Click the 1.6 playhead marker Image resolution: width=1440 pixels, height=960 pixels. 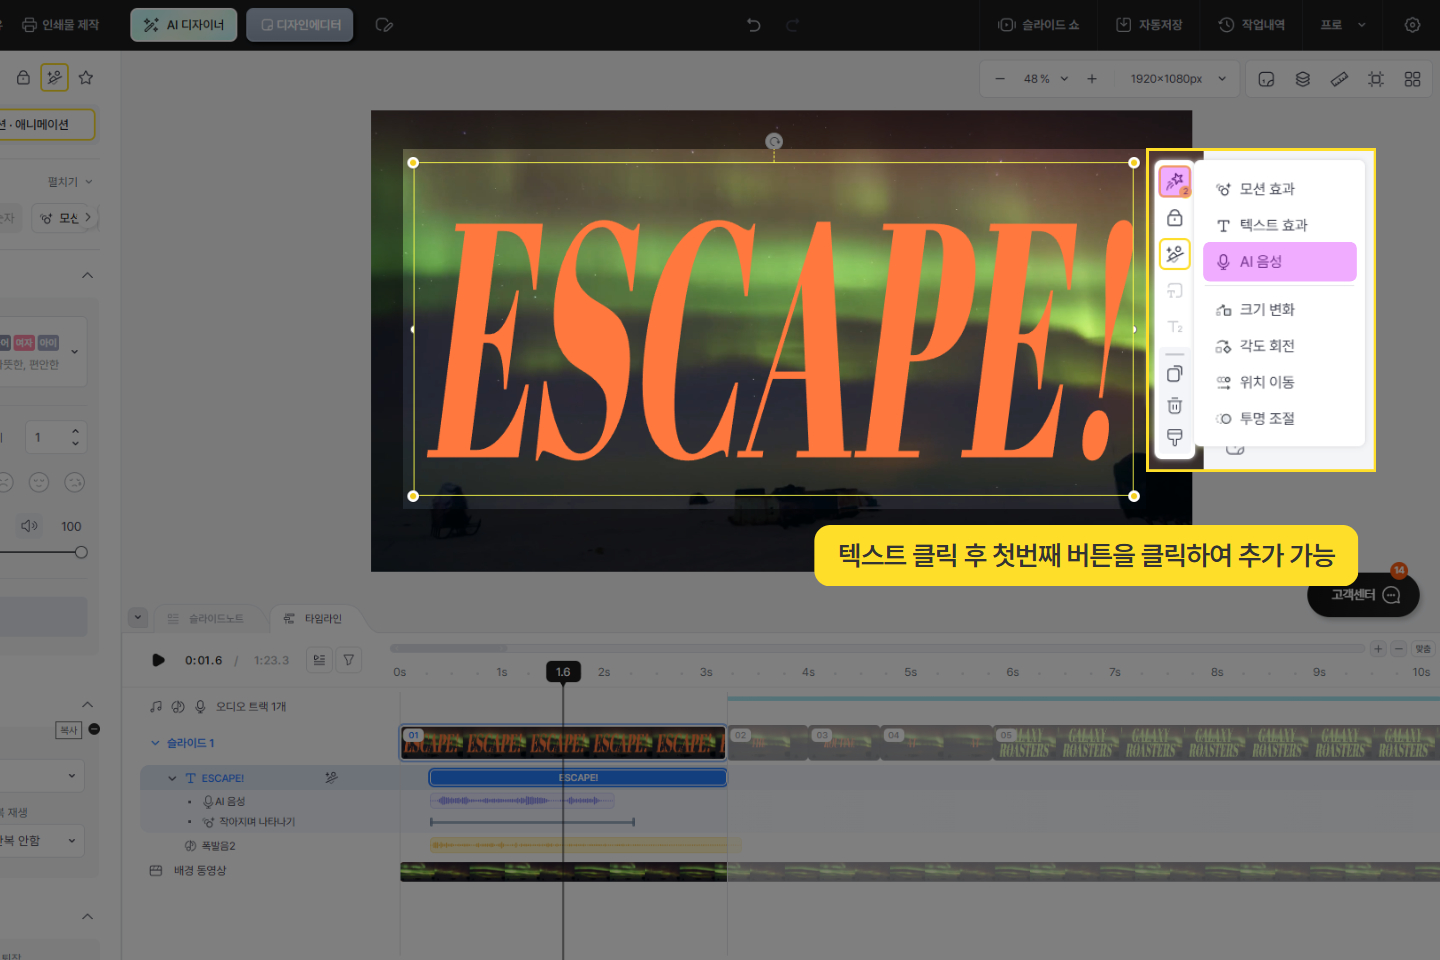coord(563,672)
